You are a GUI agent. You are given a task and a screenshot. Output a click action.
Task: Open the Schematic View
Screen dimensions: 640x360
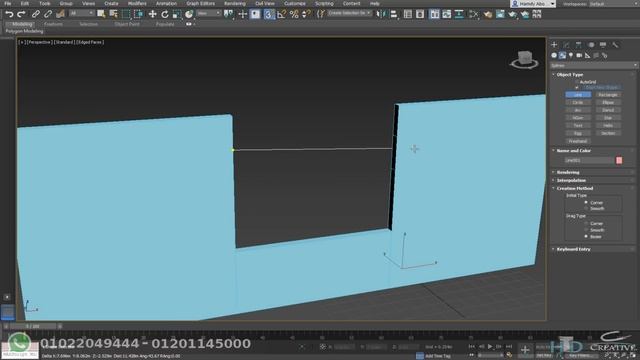[459, 14]
